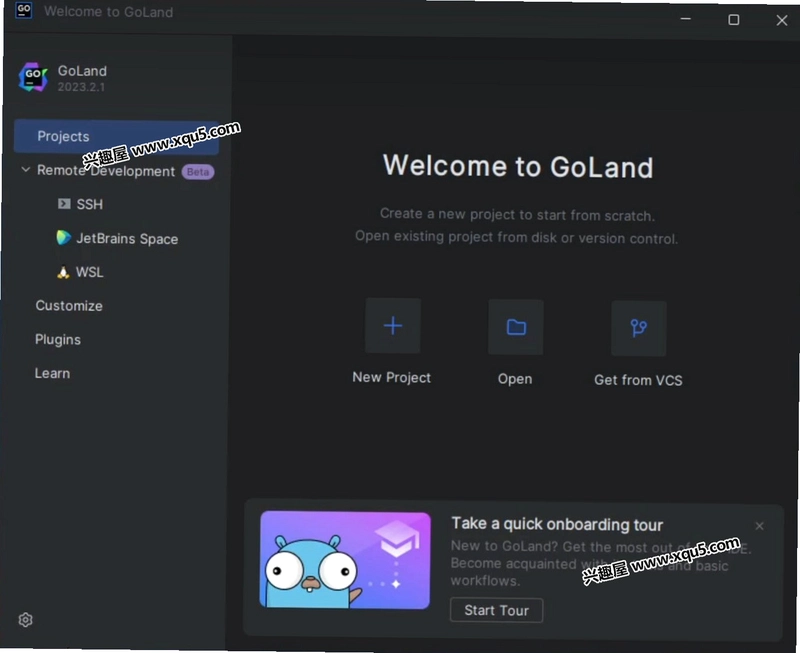Image resolution: width=800 pixels, height=653 pixels.
Task: Open the settings gear in sidebar corner
Action: tap(26, 620)
